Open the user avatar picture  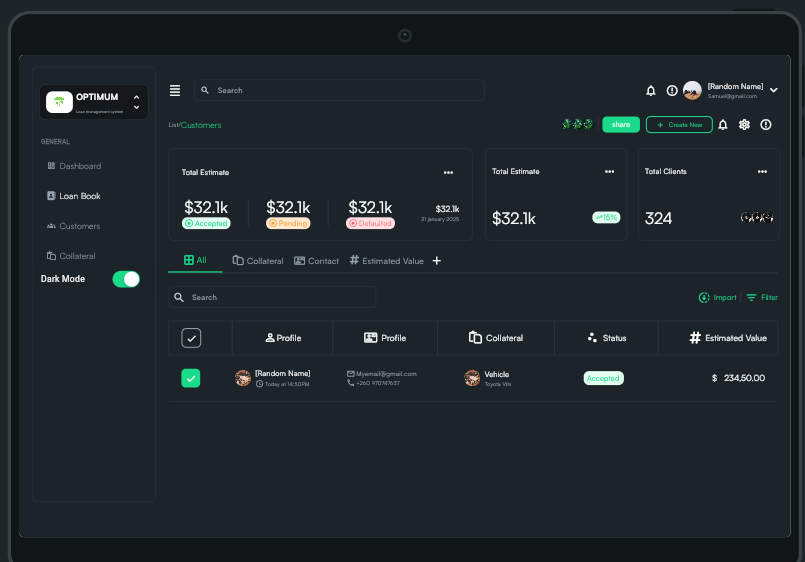click(x=692, y=90)
